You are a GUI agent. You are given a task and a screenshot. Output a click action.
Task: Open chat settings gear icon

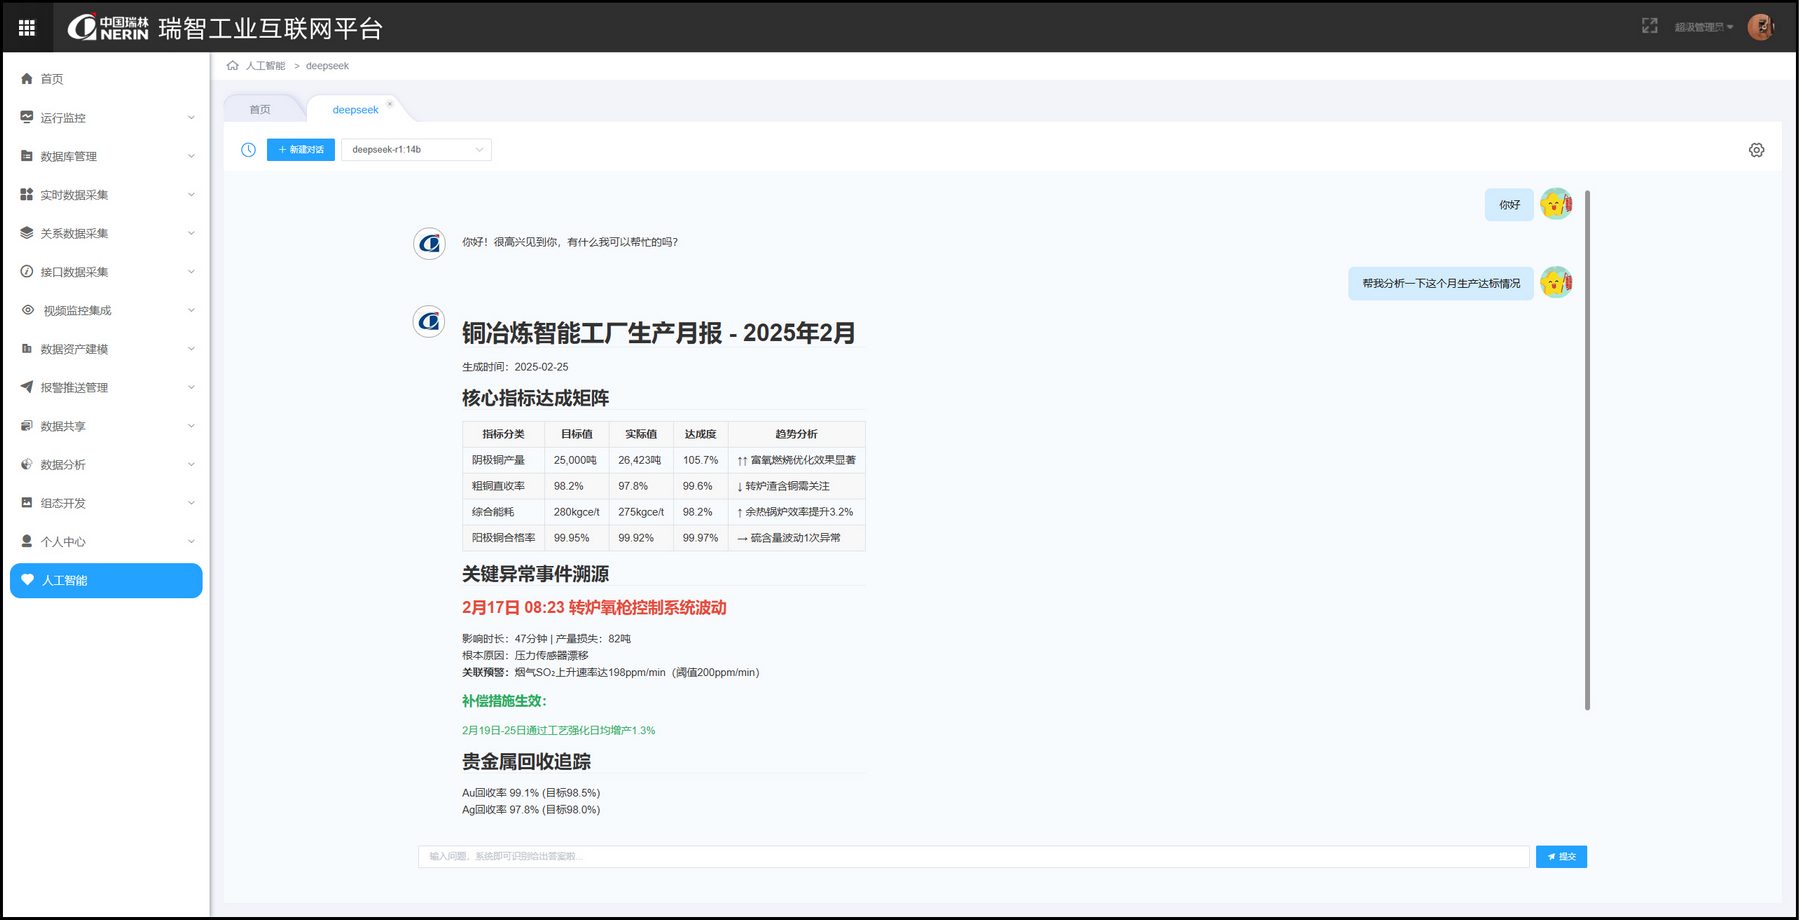click(x=1756, y=150)
